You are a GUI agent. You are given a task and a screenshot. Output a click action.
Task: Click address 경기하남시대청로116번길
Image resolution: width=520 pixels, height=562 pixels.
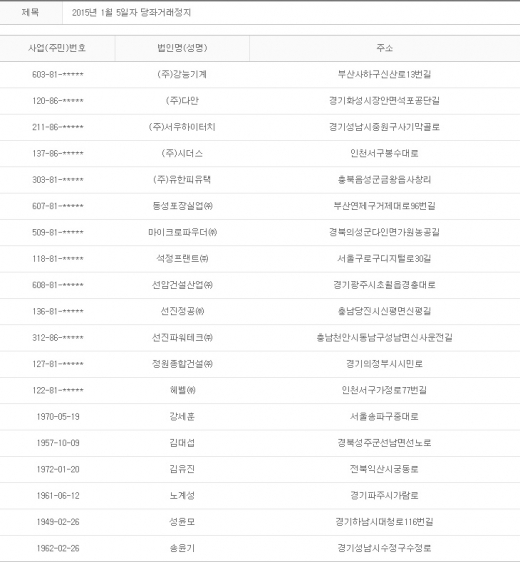[385, 522]
